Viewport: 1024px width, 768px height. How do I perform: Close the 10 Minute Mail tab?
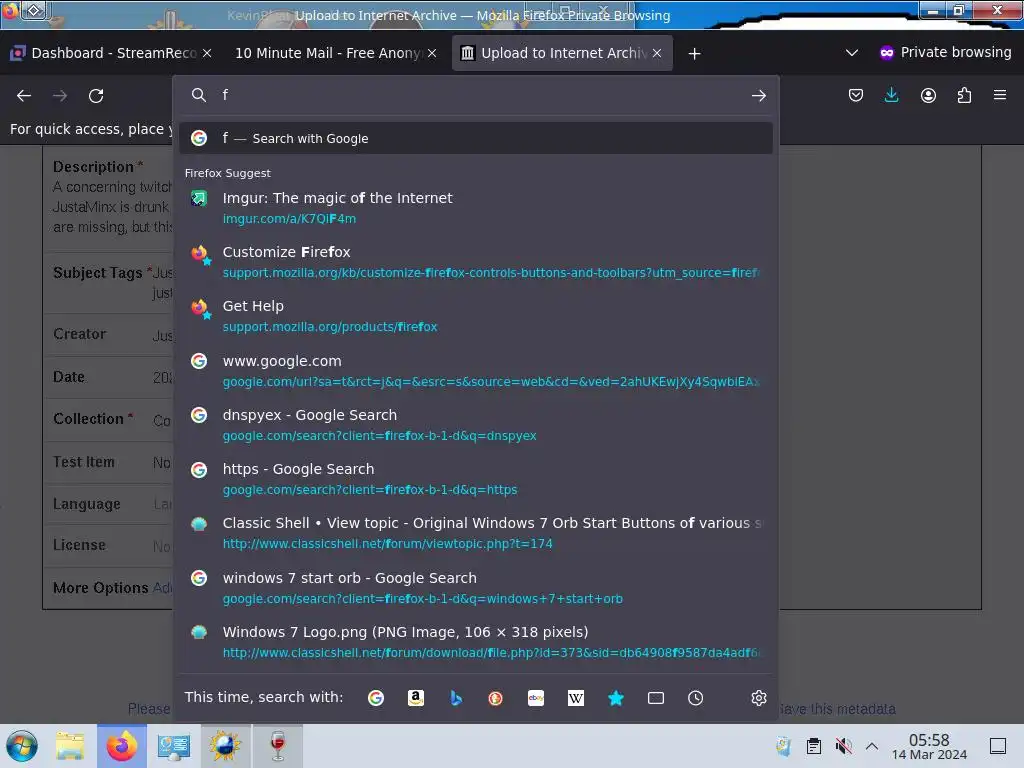point(432,53)
